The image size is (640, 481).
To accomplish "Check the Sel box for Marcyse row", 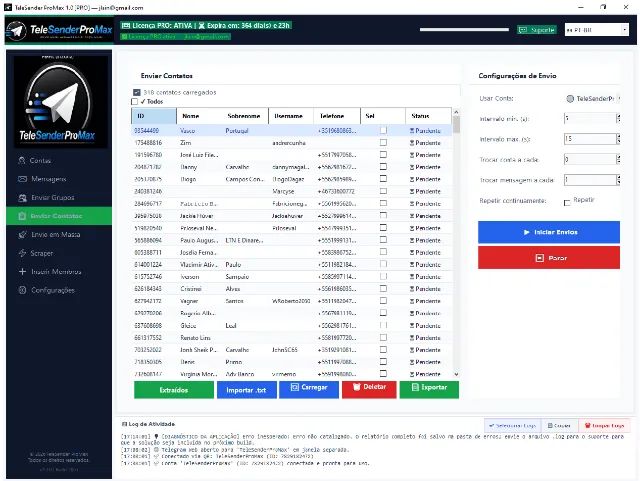I will click(383, 191).
